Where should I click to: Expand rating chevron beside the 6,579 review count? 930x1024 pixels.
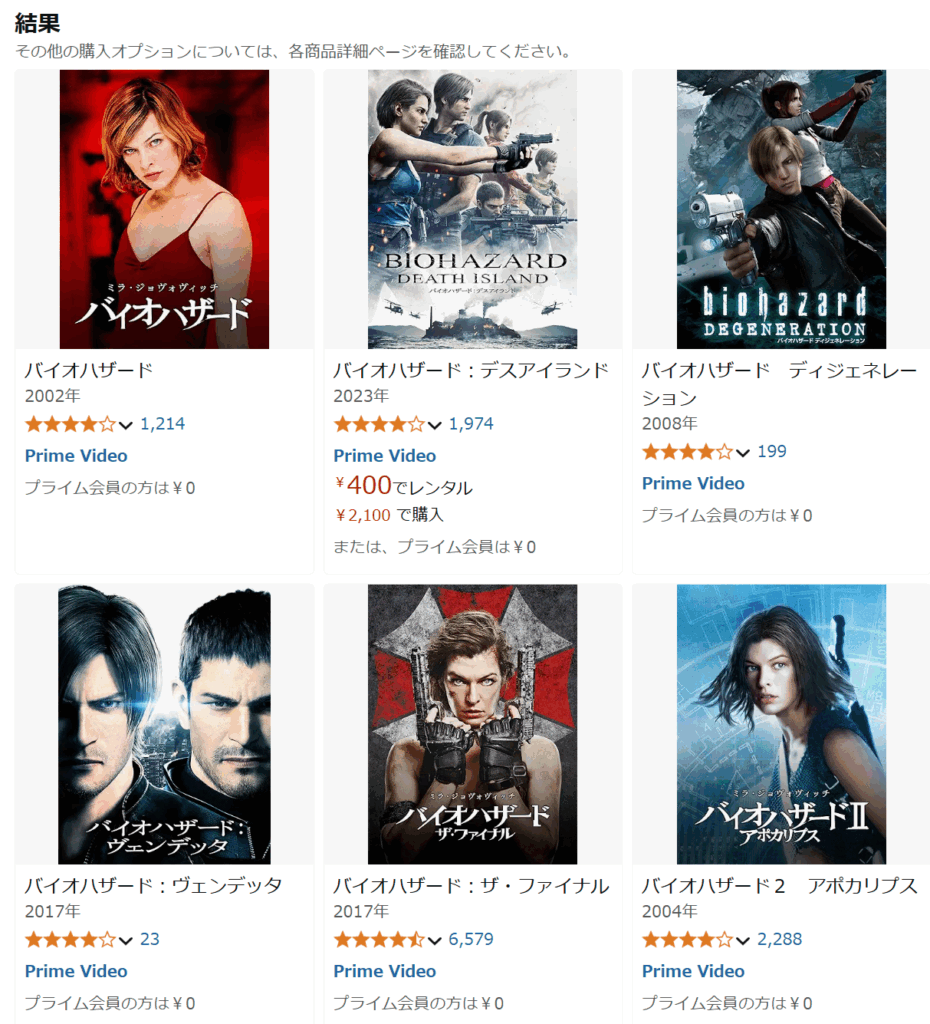point(435,940)
